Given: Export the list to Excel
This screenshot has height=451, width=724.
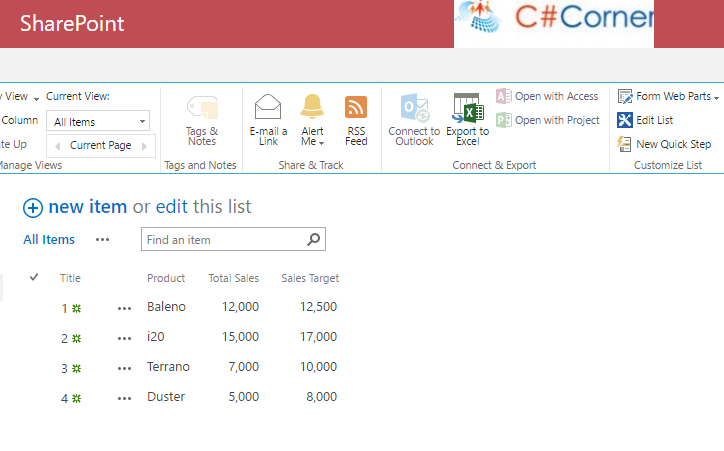Looking at the screenshot, I should click(x=467, y=120).
